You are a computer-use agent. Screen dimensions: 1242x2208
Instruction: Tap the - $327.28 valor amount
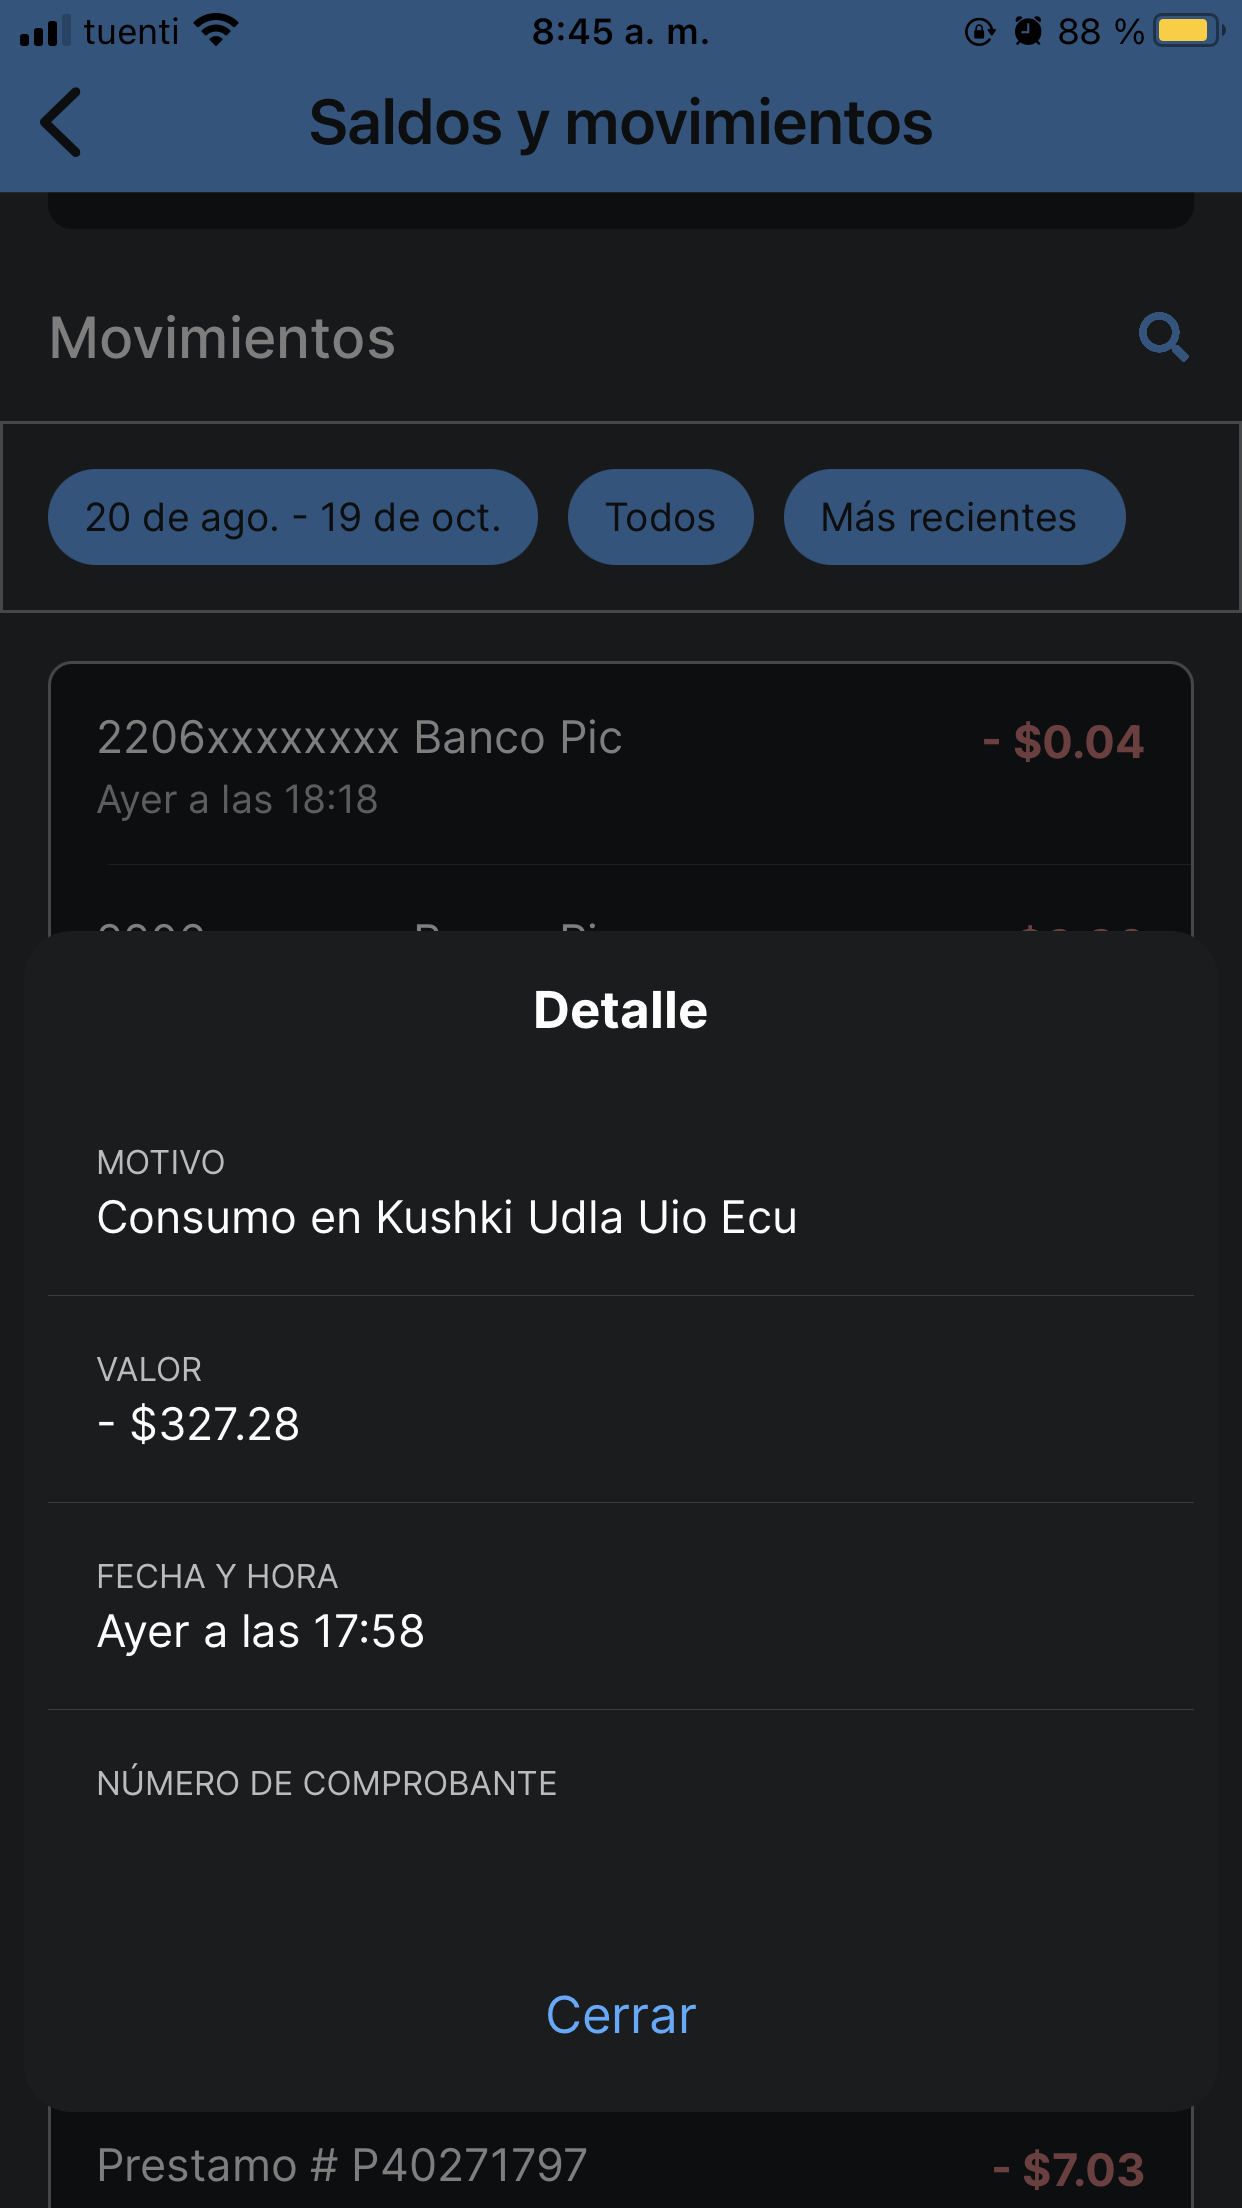[x=199, y=1424]
